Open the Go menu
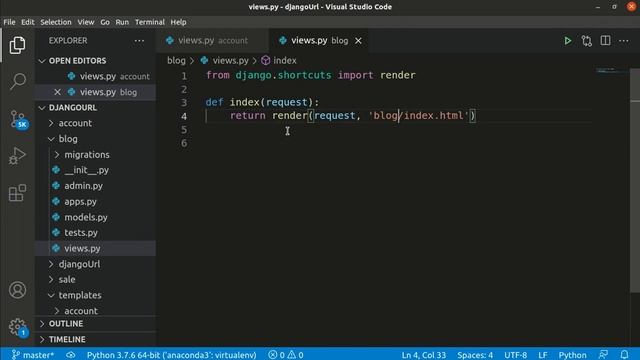This screenshot has width=640, height=360. (105, 22)
